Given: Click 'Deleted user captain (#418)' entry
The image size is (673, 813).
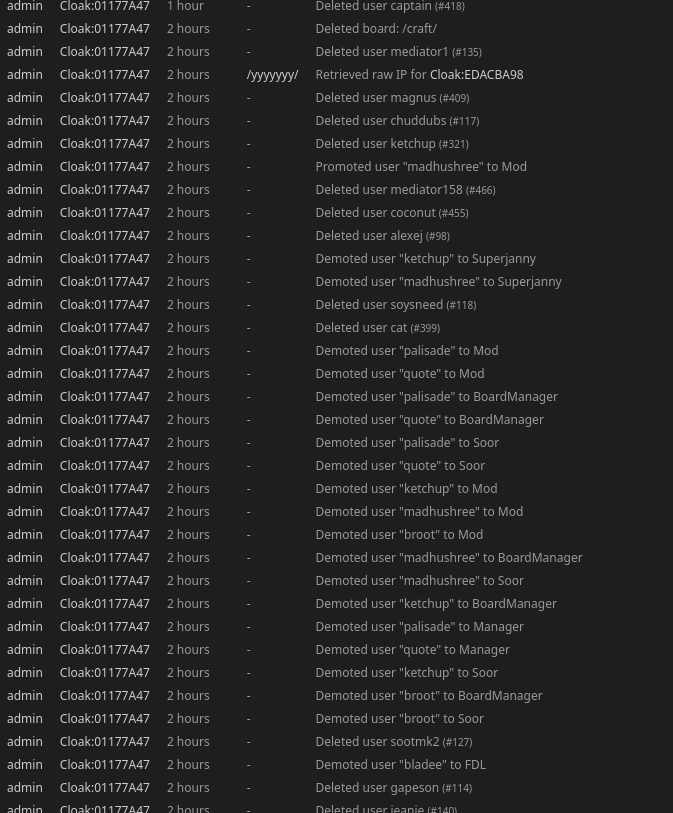Looking at the screenshot, I should point(390,6).
